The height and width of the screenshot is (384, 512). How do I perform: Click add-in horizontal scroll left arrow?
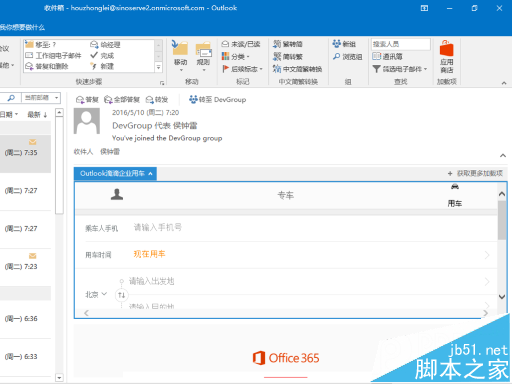pyautogui.click(x=86, y=313)
